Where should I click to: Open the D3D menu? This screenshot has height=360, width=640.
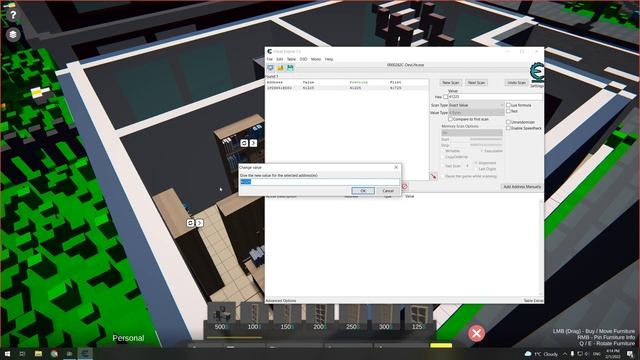pos(303,59)
